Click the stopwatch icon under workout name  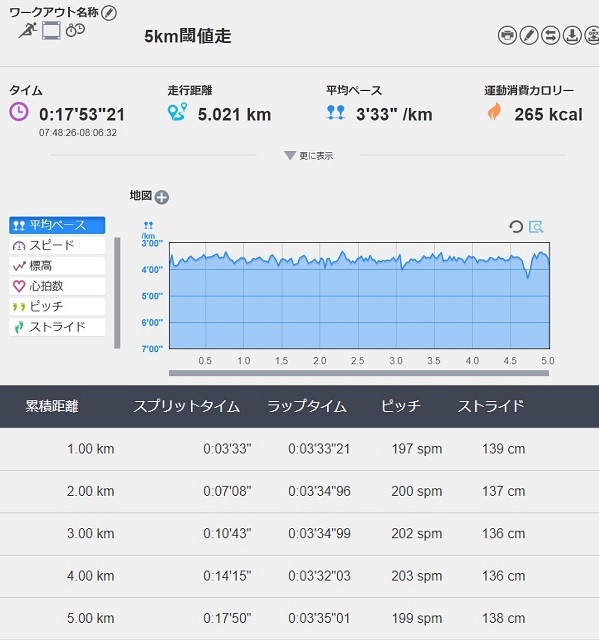click(x=75, y=30)
